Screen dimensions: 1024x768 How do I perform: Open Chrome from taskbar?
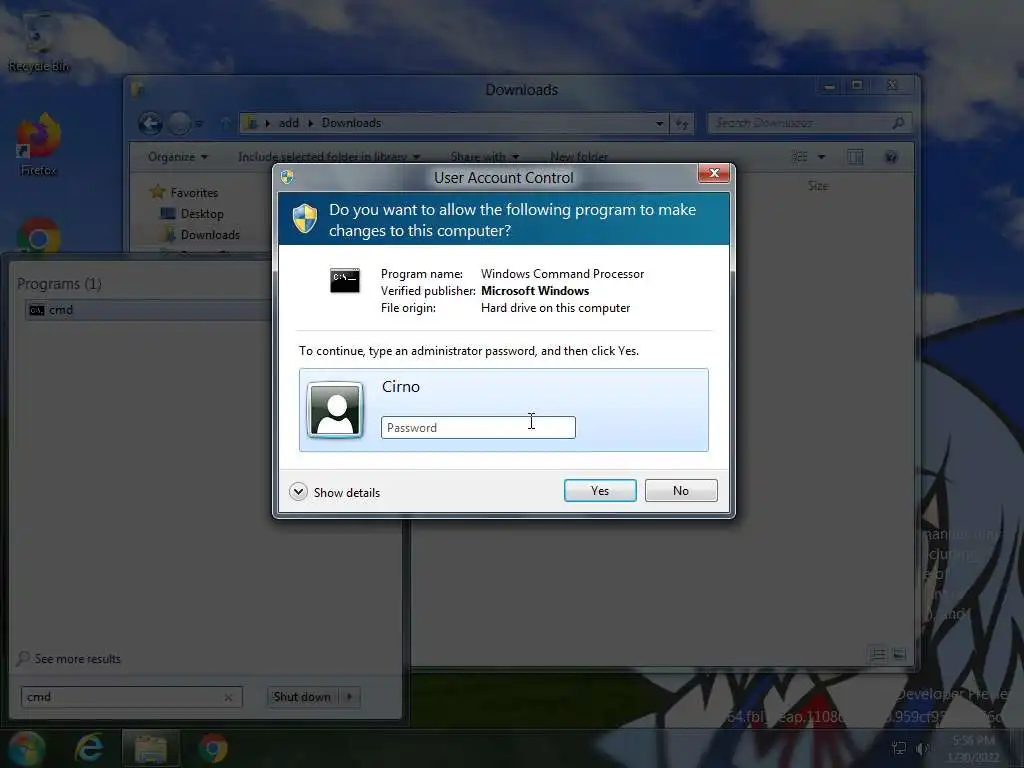(x=213, y=748)
